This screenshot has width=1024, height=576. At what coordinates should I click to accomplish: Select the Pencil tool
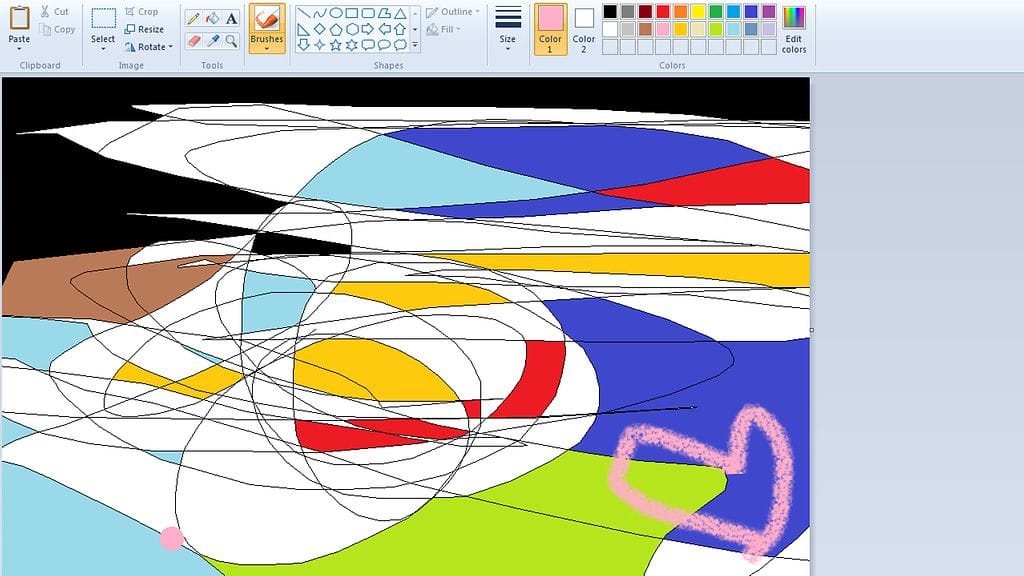point(193,16)
